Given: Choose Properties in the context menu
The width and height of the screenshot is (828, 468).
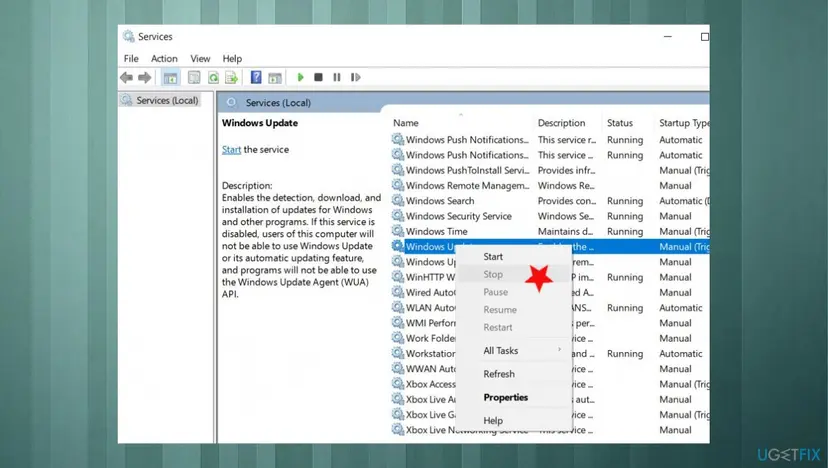Looking at the screenshot, I should (x=505, y=397).
